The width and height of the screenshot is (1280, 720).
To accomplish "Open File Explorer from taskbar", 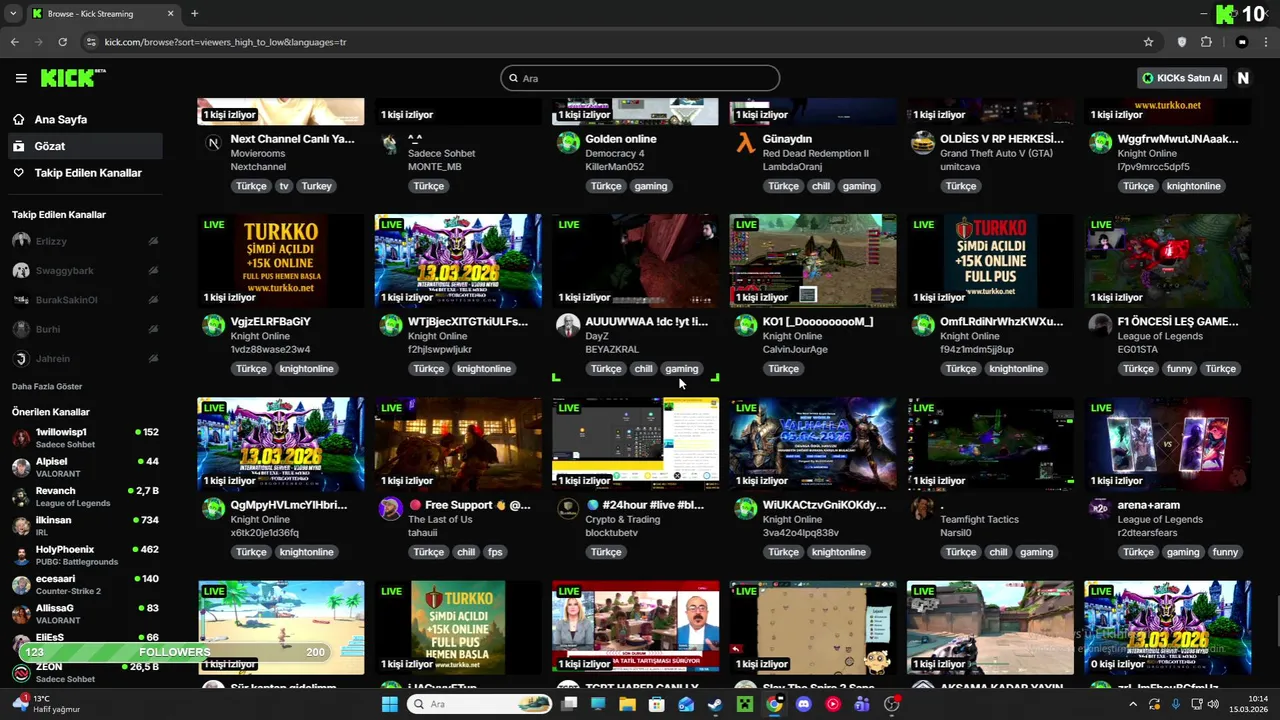I will [x=627, y=704].
